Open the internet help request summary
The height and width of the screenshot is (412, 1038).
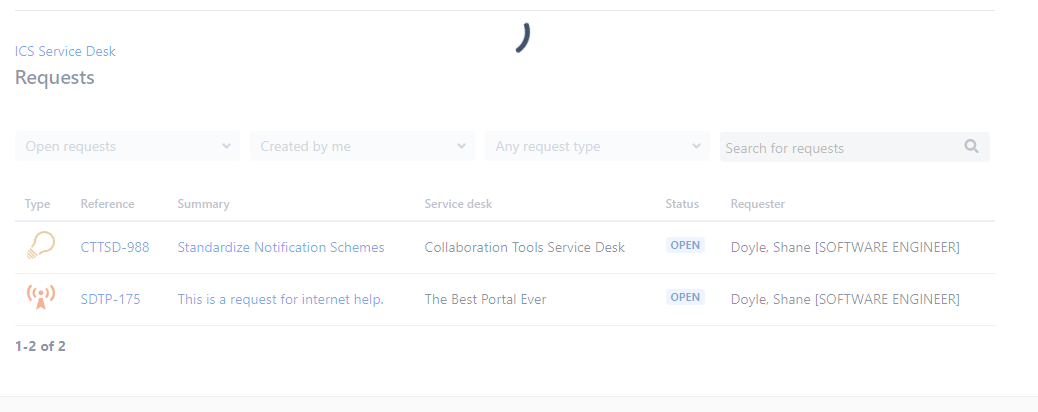281,299
